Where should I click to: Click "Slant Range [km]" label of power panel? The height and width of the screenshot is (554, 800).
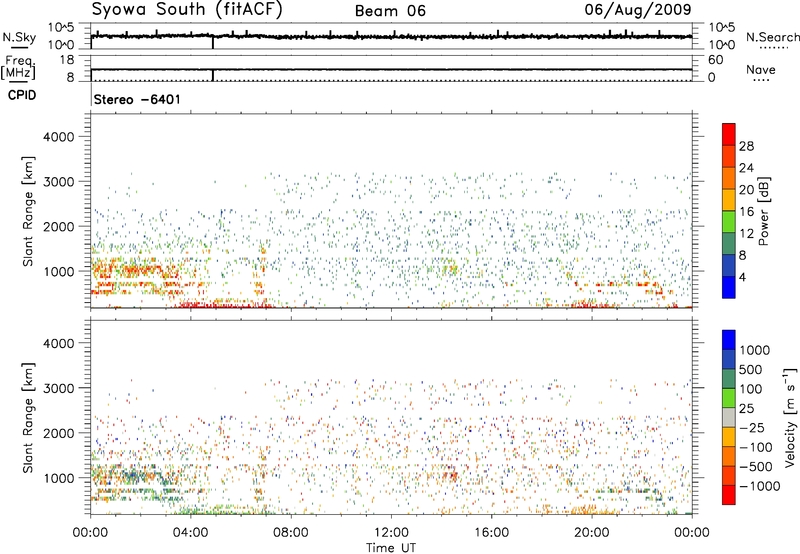coord(28,211)
